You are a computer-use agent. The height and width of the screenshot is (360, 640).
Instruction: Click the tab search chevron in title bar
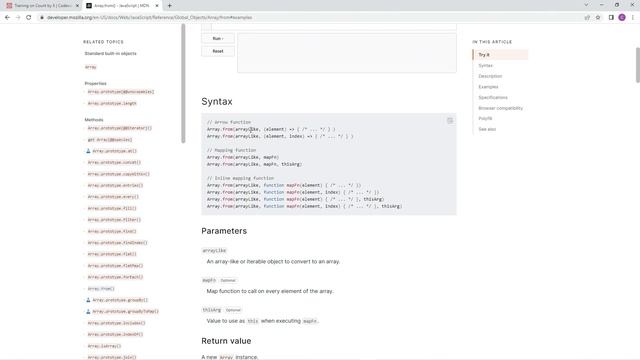pos(586,5)
